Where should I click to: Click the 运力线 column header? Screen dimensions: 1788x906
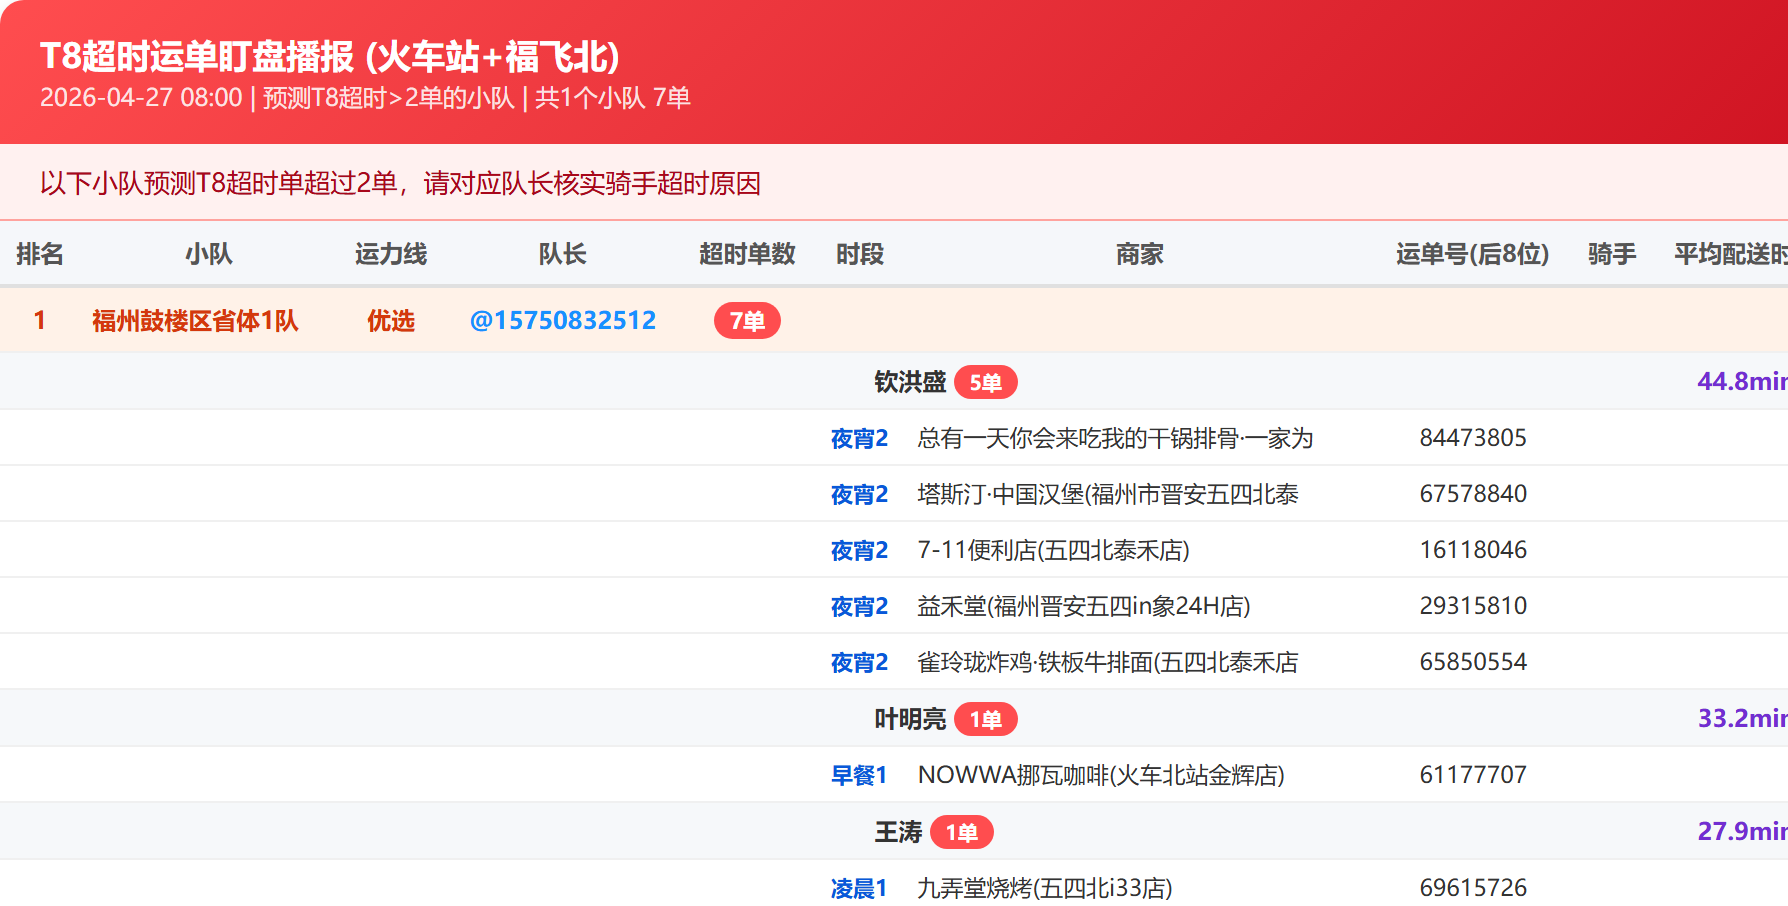(391, 254)
